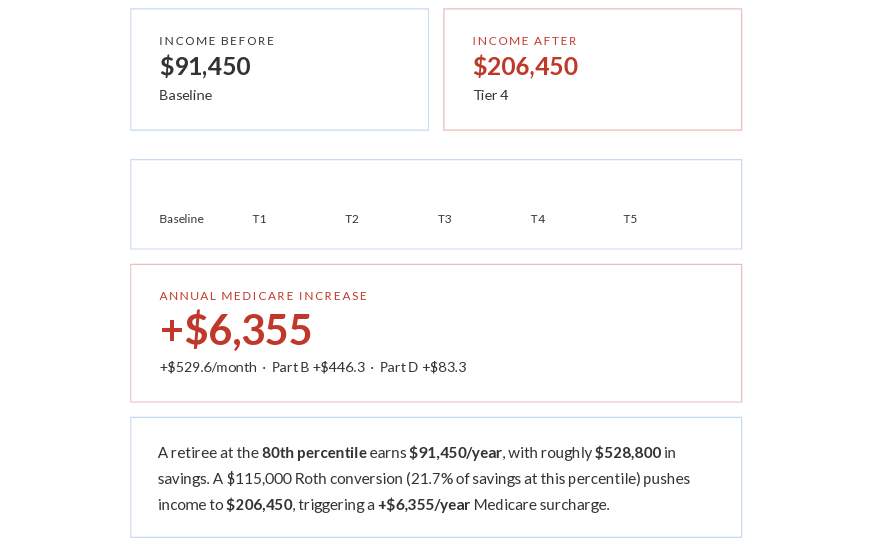Screen dimensions: 885x549
Task: Click the Part B +$446.3 detail
Action: coord(318,367)
